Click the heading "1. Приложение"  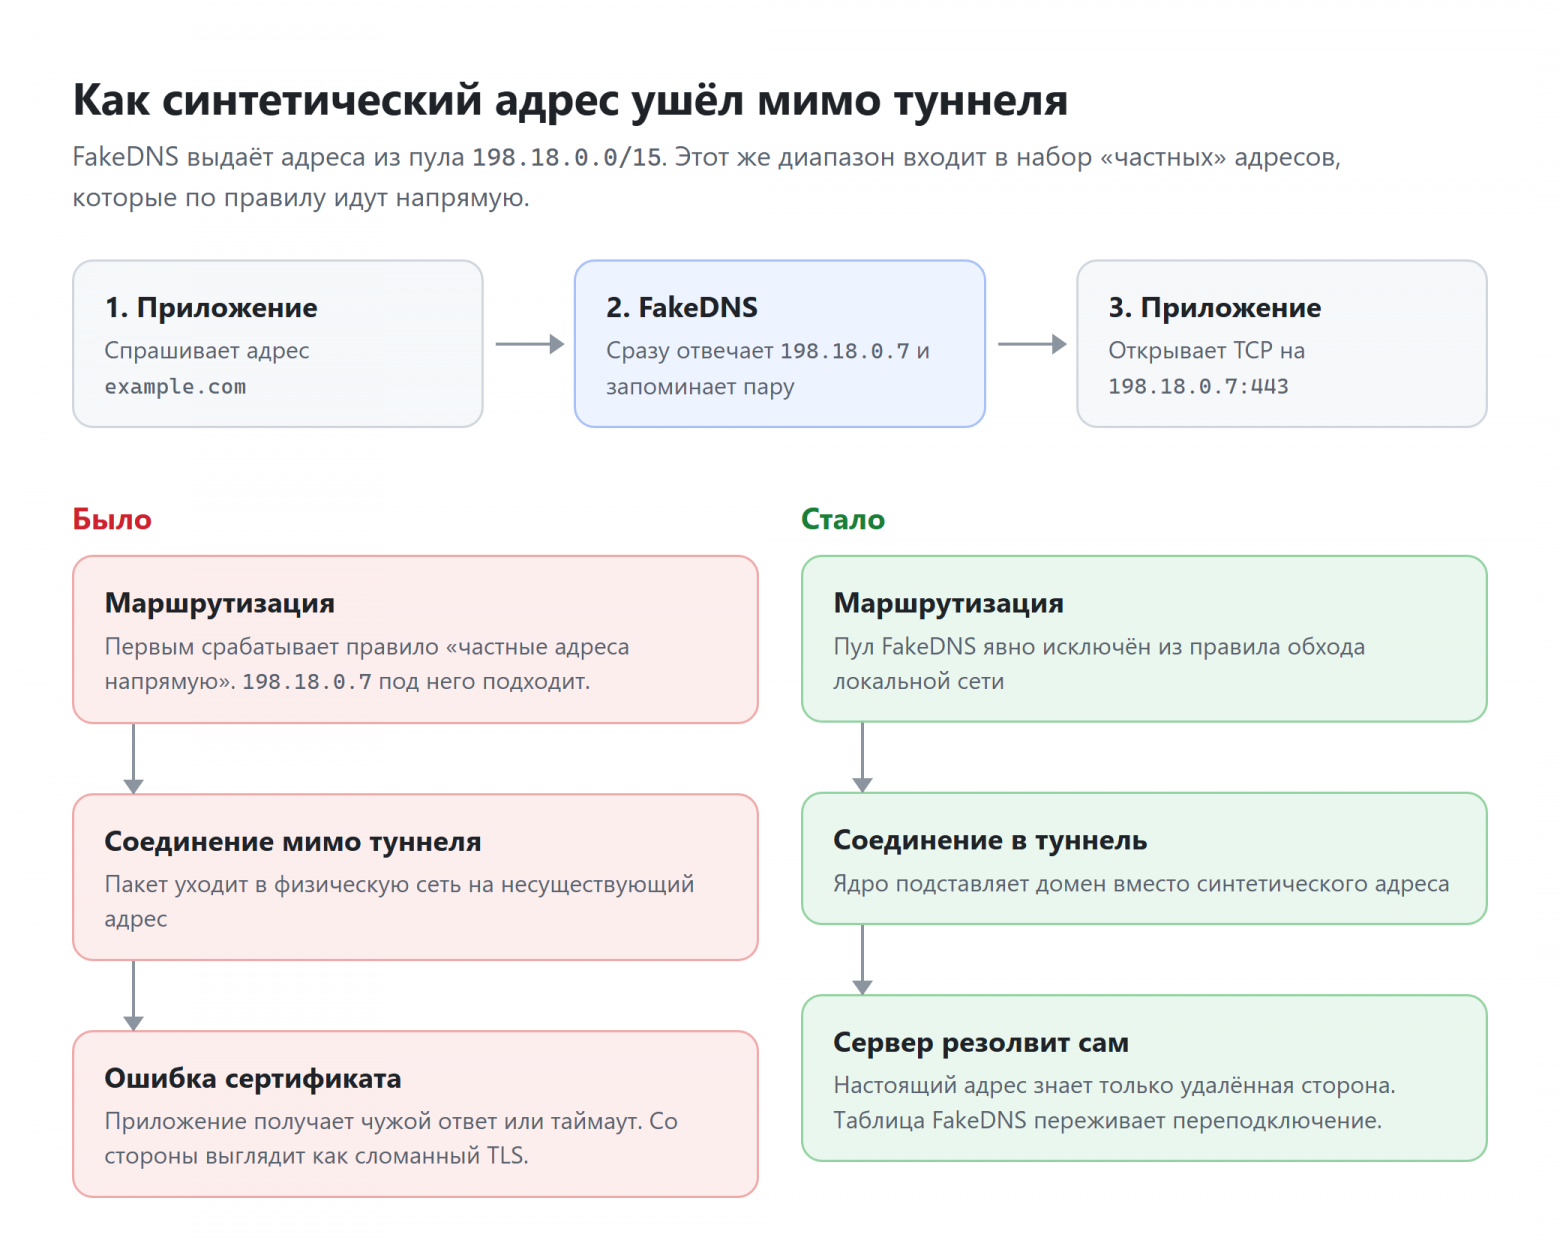(211, 308)
